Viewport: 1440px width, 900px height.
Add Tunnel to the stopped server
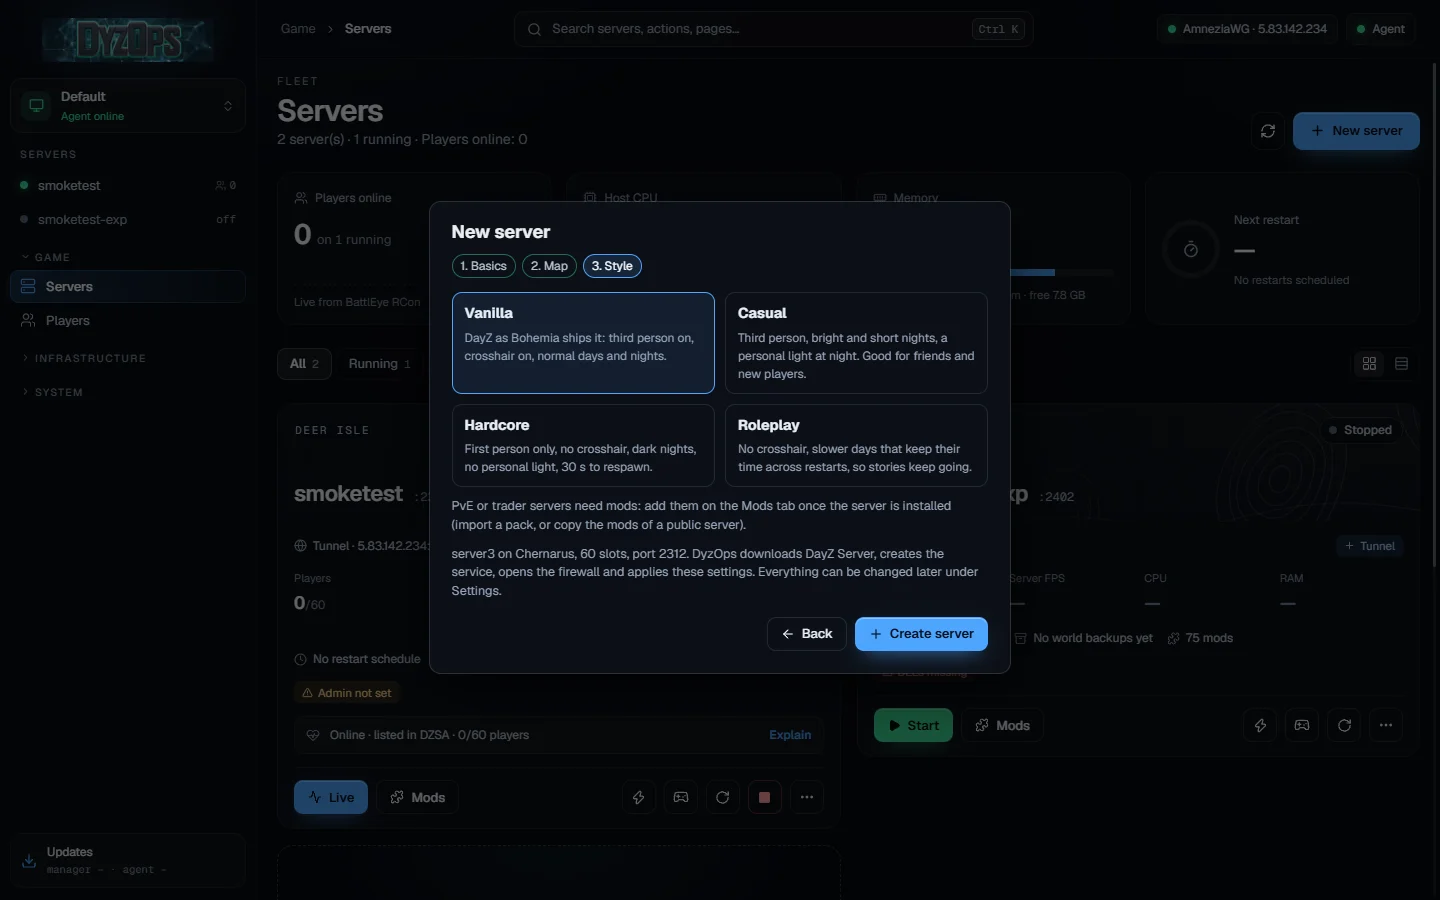click(x=1370, y=546)
